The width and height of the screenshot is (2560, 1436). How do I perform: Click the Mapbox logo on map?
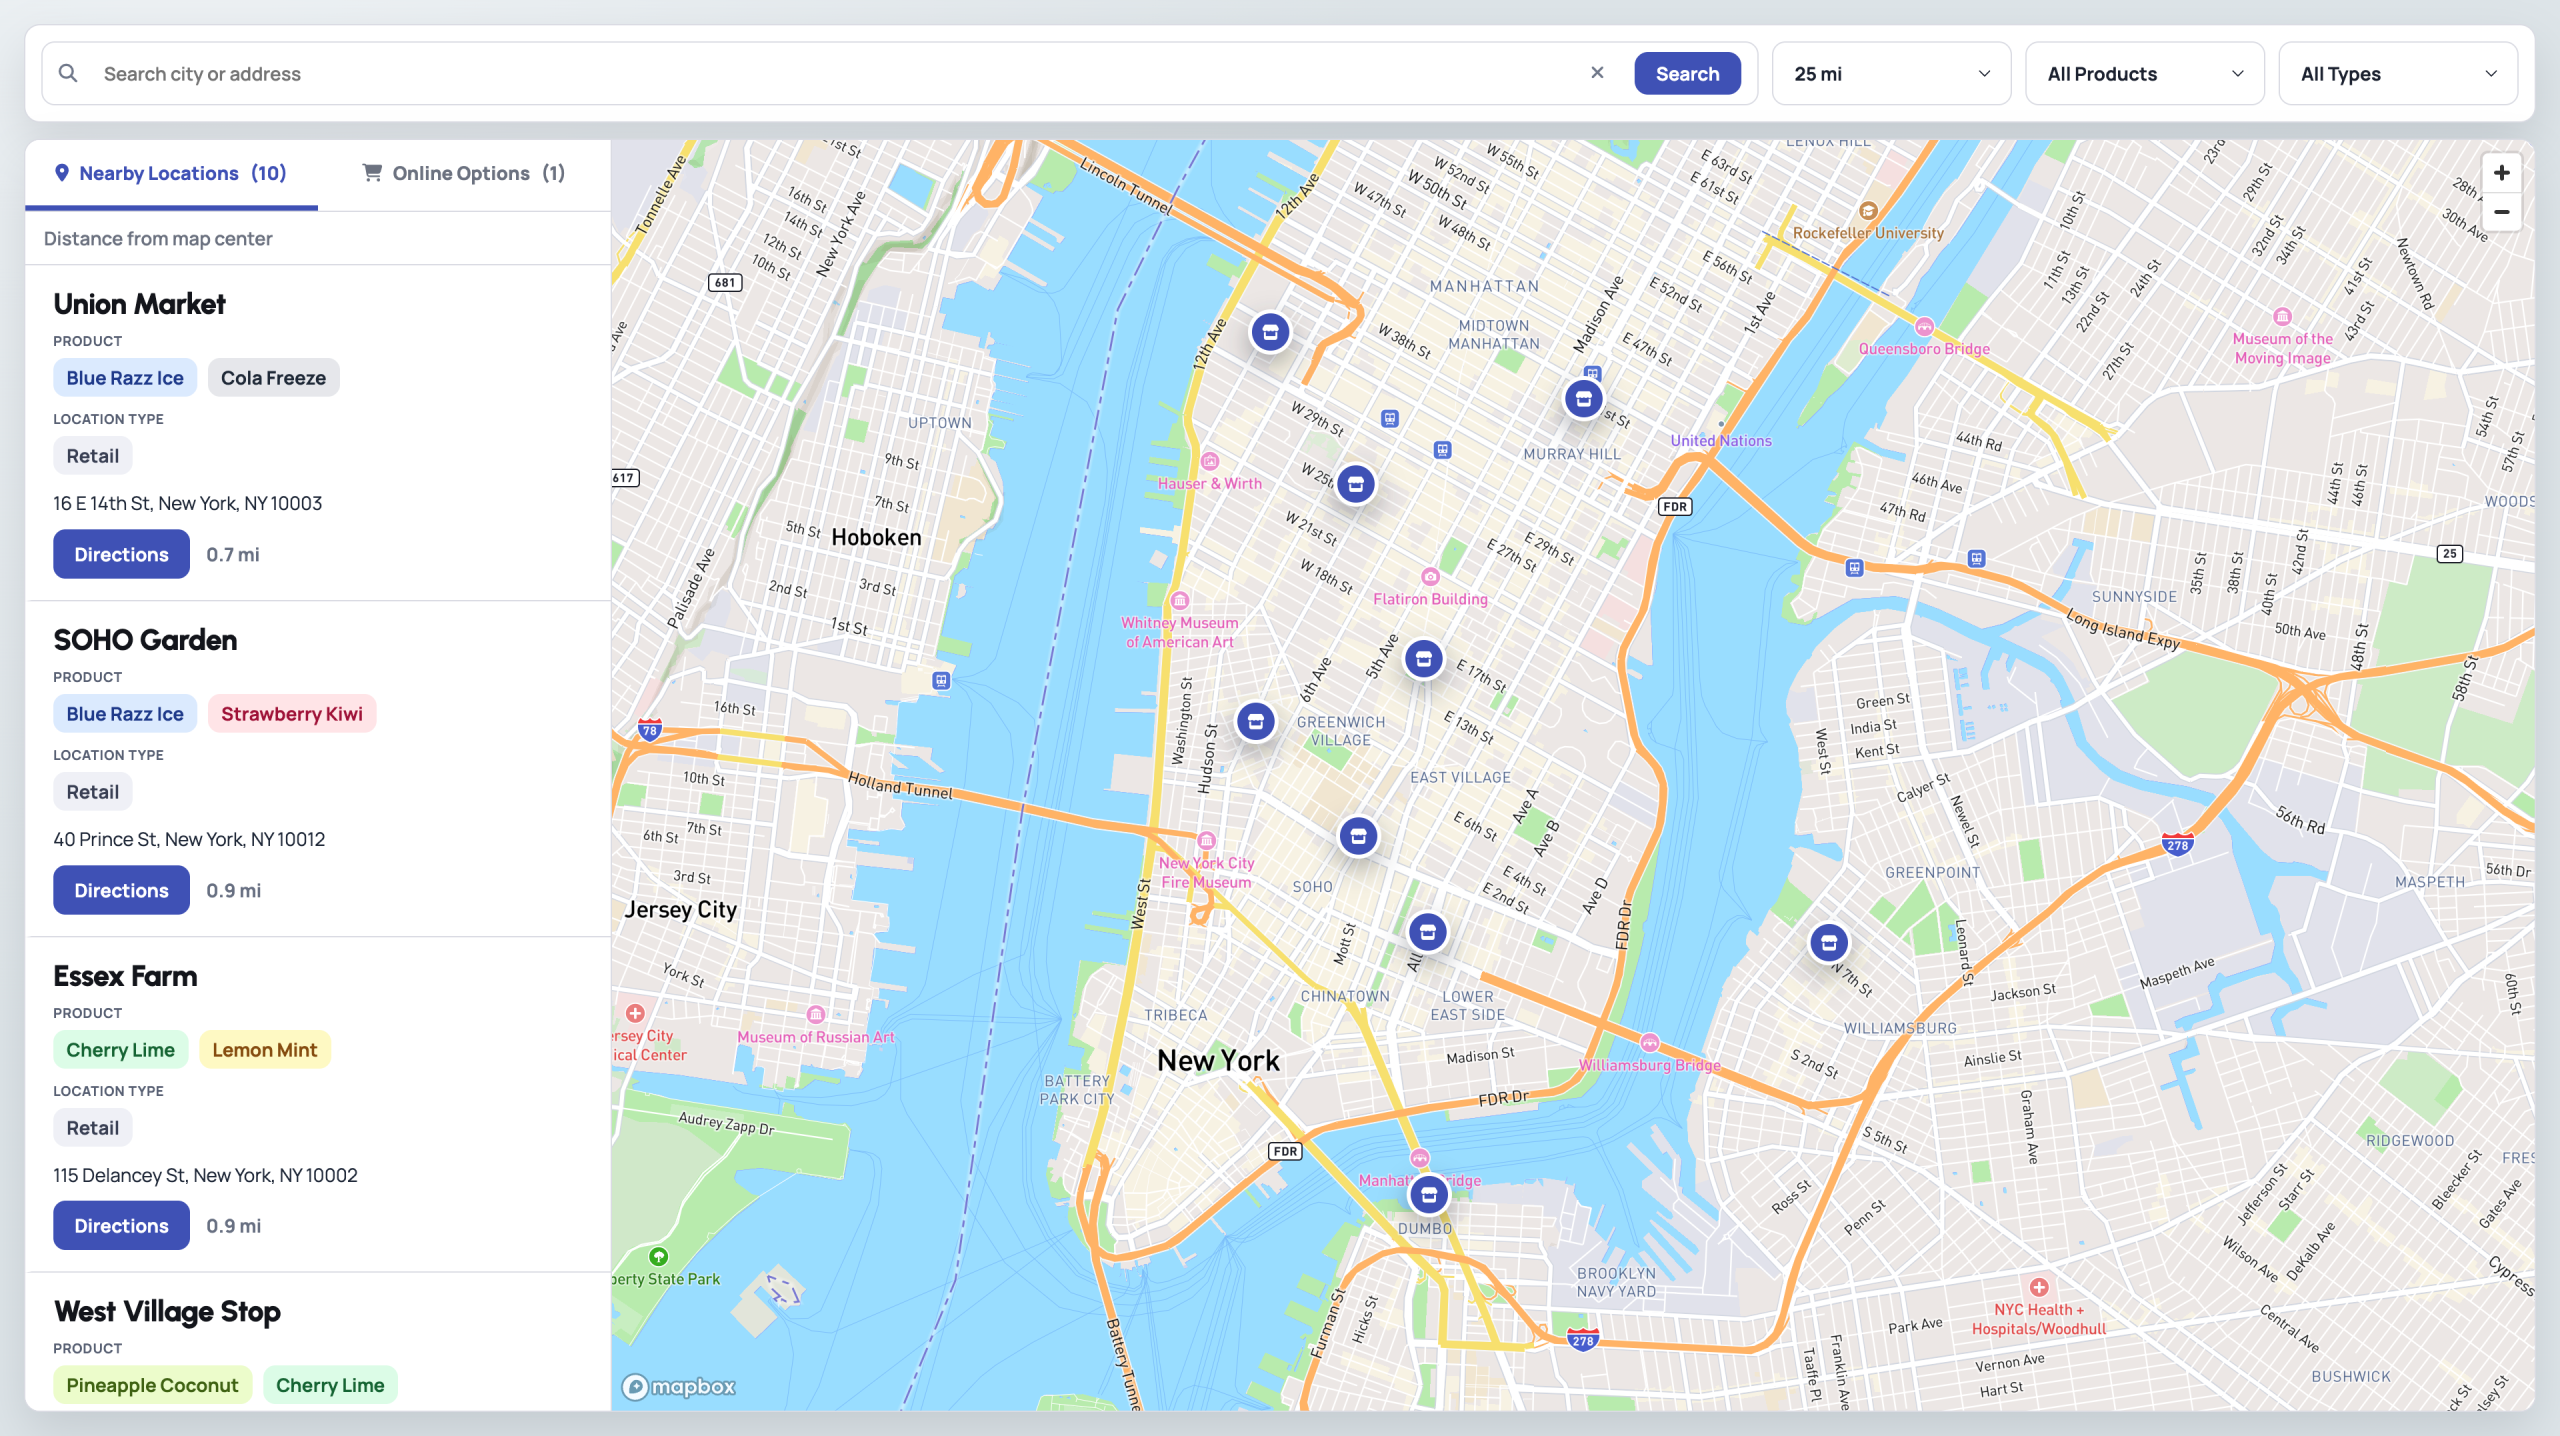click(679, 1387)
